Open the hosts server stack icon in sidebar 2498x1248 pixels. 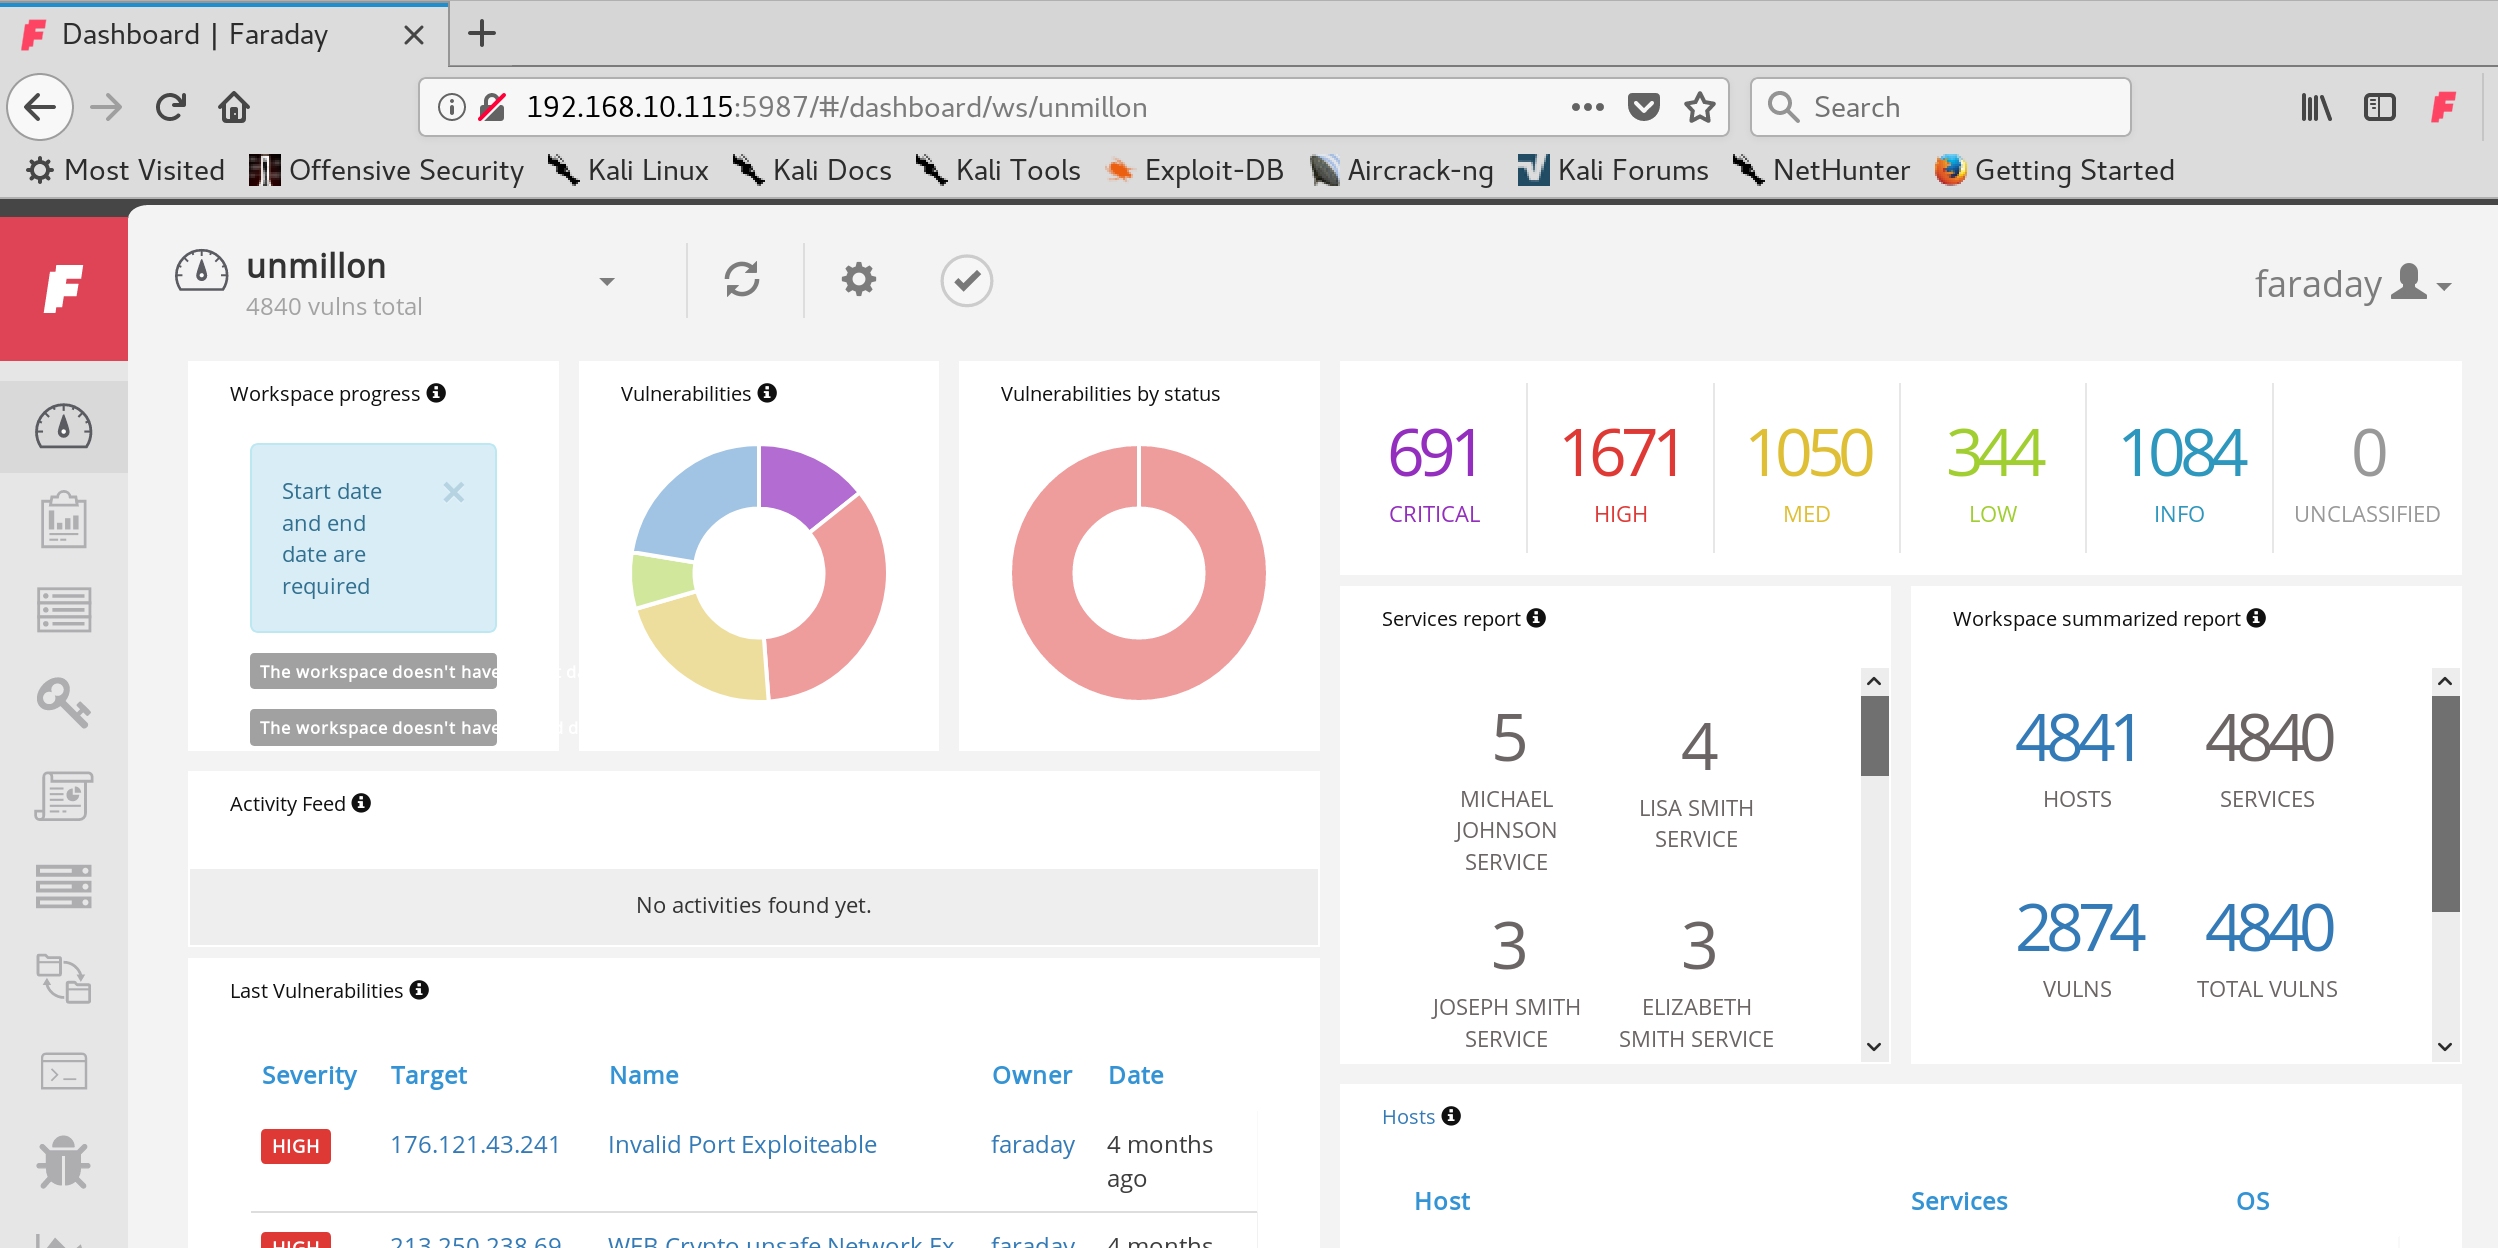pos(63,886)
